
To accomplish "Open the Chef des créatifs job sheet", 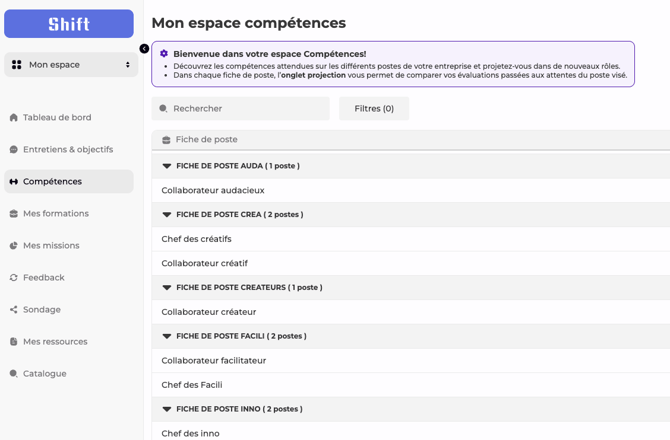I will point(197,239).
